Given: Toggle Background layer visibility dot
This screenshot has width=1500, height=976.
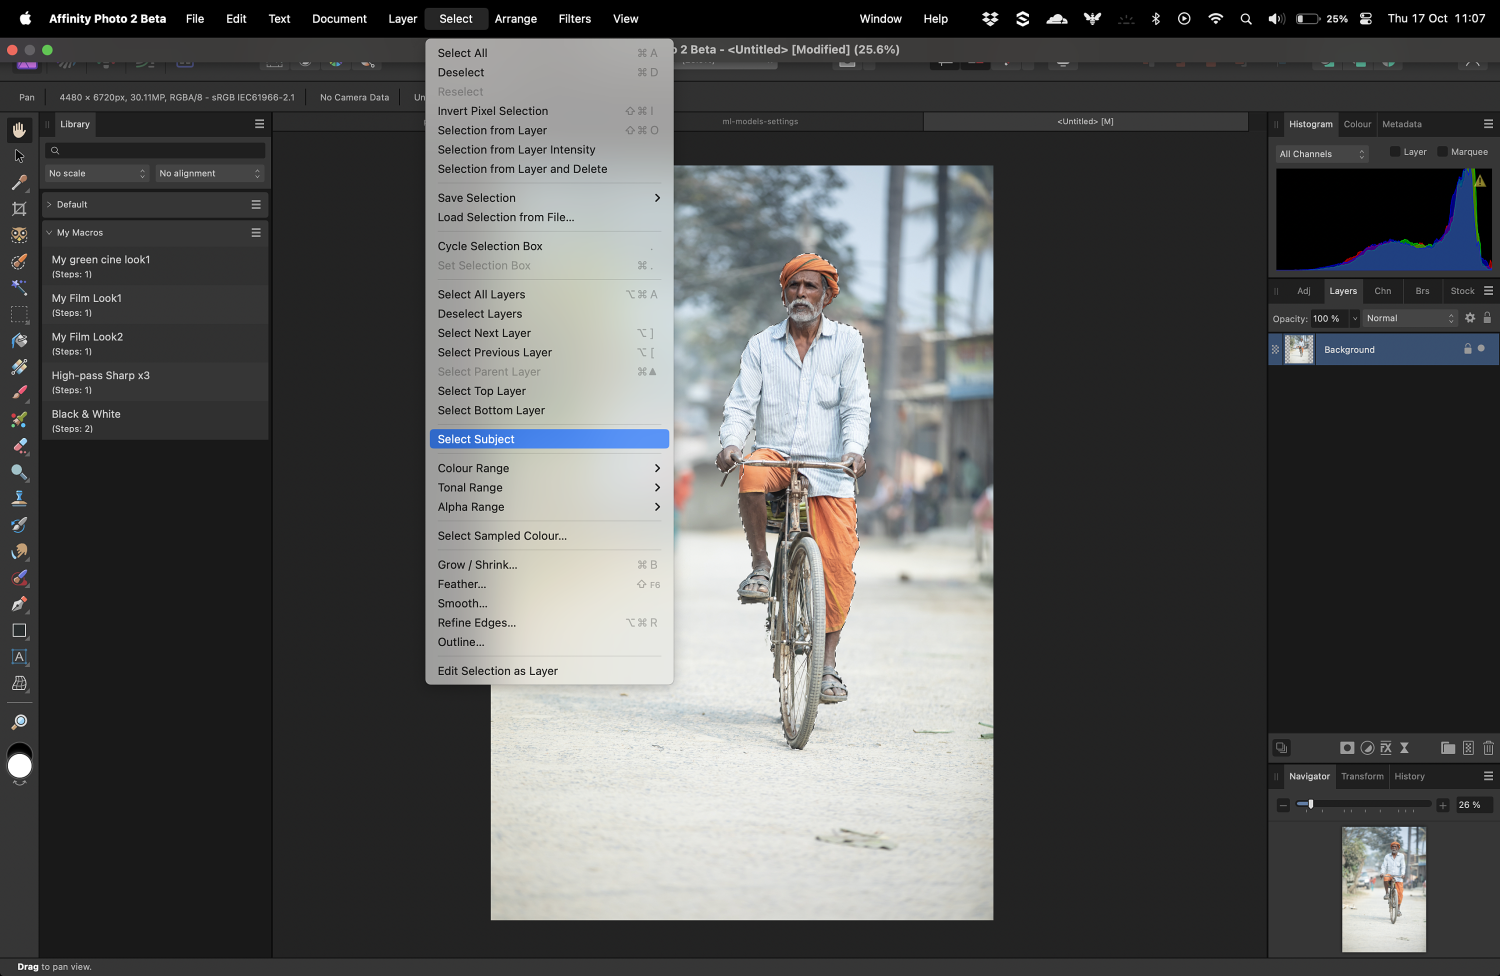Looking at the screenshot, I should (x=1481, y=349).
